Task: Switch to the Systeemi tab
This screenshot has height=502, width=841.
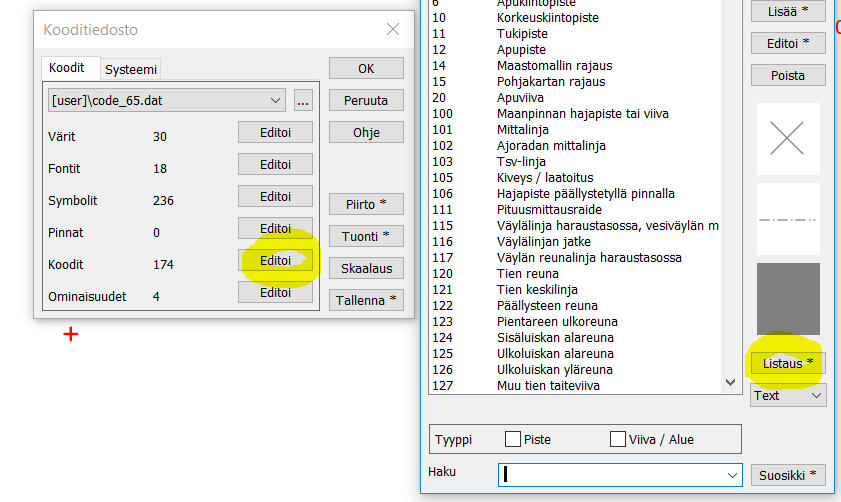Action: pyautogui.click(x=131, y=69)
